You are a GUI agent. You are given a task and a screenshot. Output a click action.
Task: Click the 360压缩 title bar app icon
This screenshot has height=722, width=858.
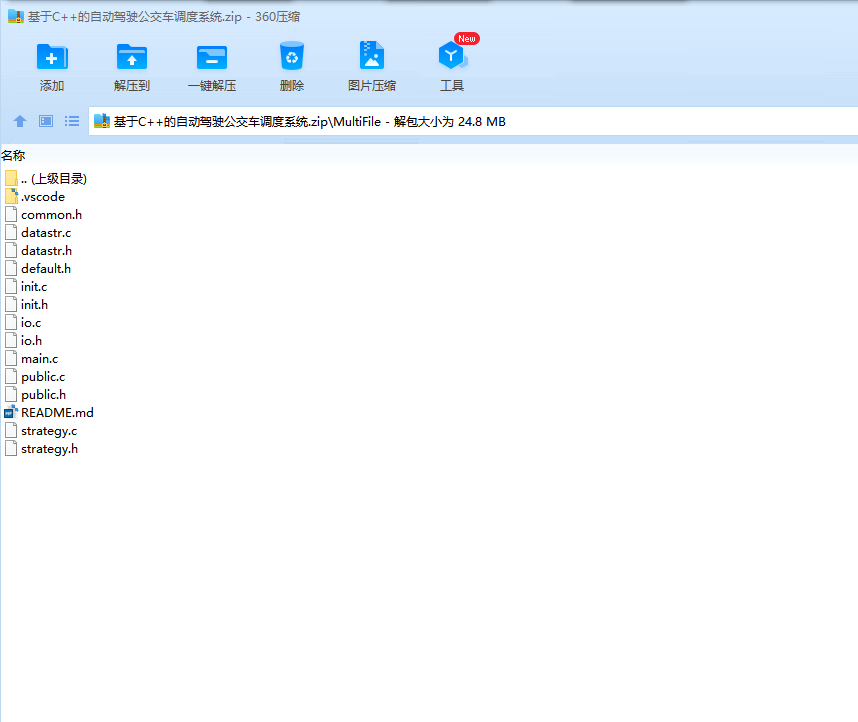pyautogui.click(x=16, y=16)
